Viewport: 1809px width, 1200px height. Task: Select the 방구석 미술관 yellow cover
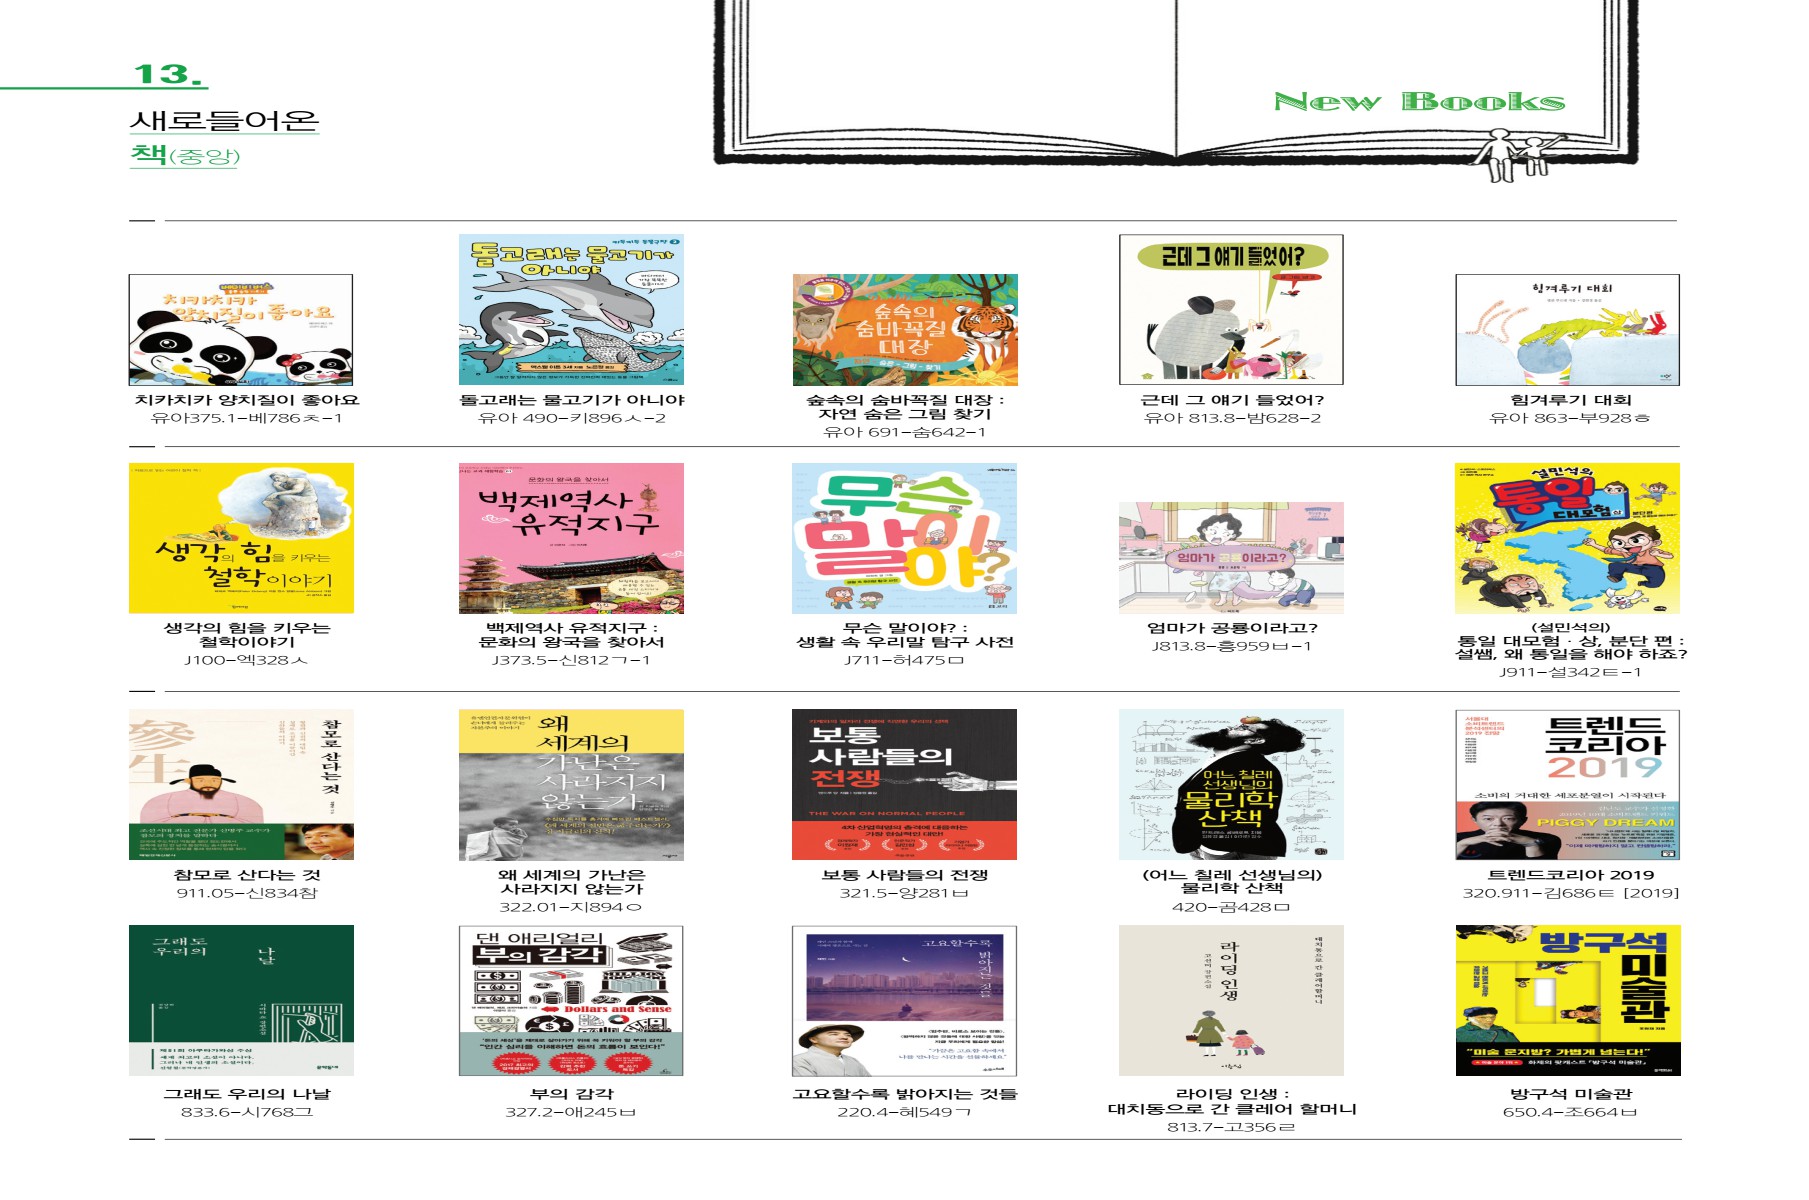pyautogui.click(x=1568, y=1000)
